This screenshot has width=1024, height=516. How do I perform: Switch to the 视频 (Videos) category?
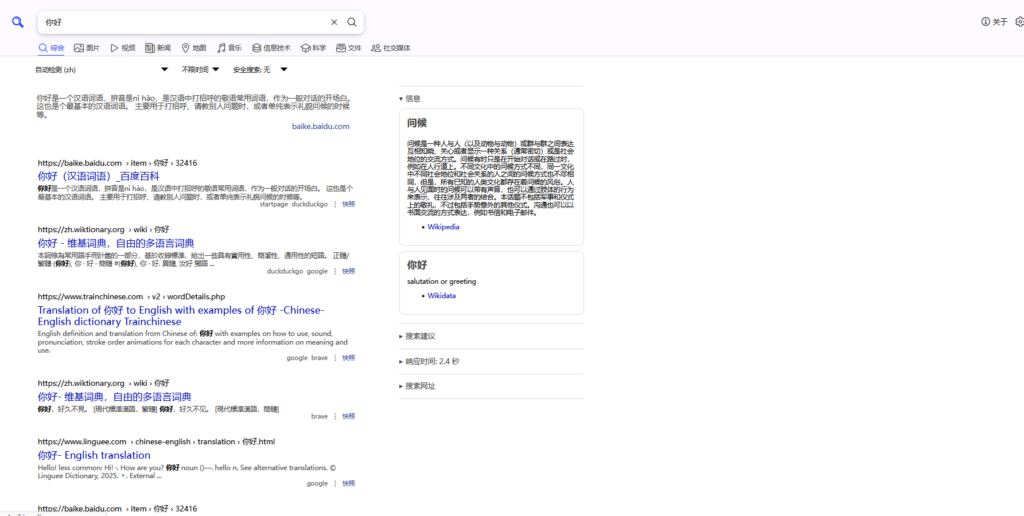click(x=122, y=48)
